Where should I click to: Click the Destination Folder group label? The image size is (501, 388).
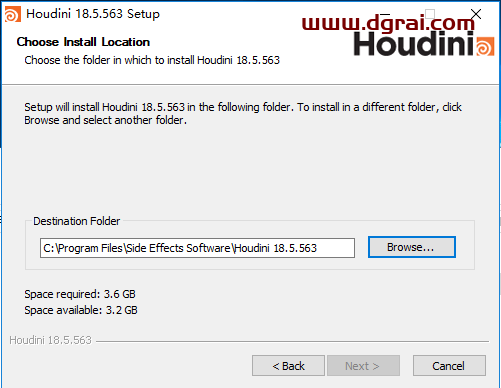tap(77, 221)
